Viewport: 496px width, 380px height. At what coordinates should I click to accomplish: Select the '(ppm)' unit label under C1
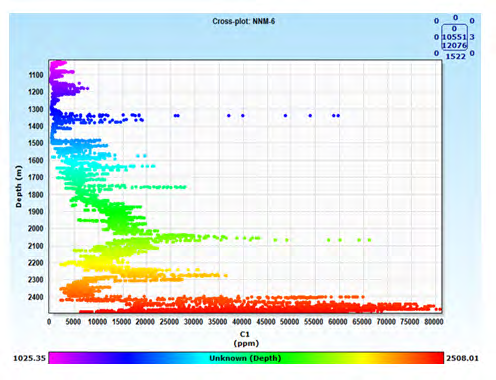point(246,343)
